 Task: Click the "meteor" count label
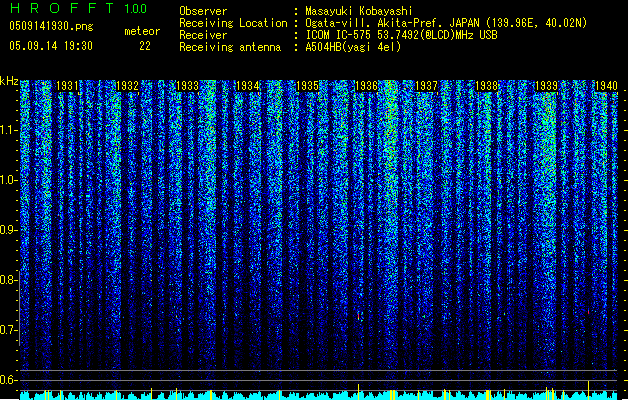(142, 31)
